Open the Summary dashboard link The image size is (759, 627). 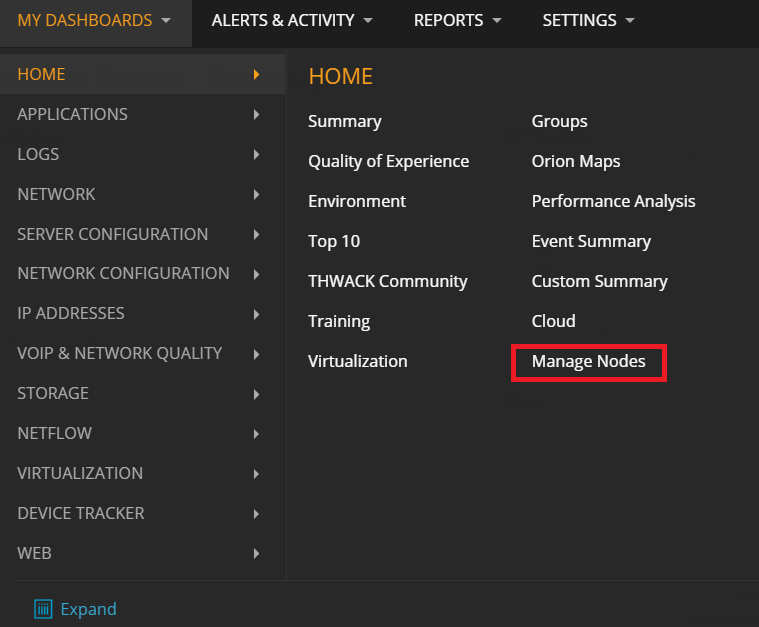(345, 121)
